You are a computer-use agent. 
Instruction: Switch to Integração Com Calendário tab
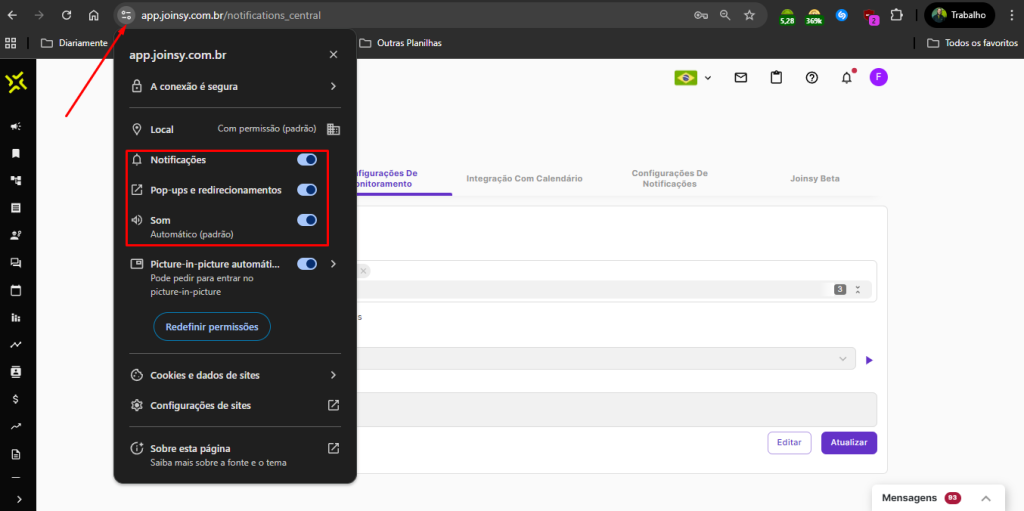(524, 179)
